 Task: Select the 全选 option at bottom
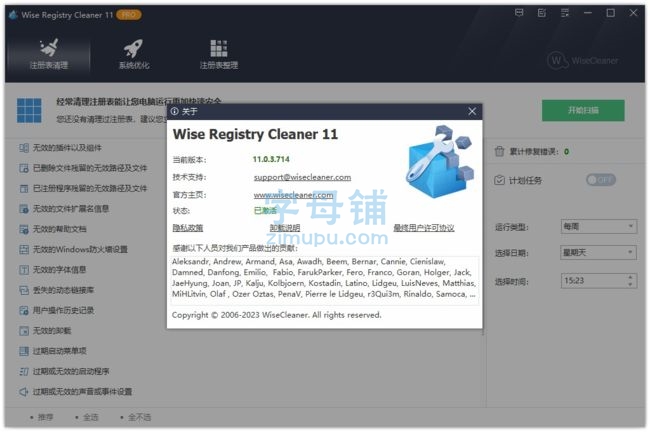pyautogui.click(x=87, y=417)
